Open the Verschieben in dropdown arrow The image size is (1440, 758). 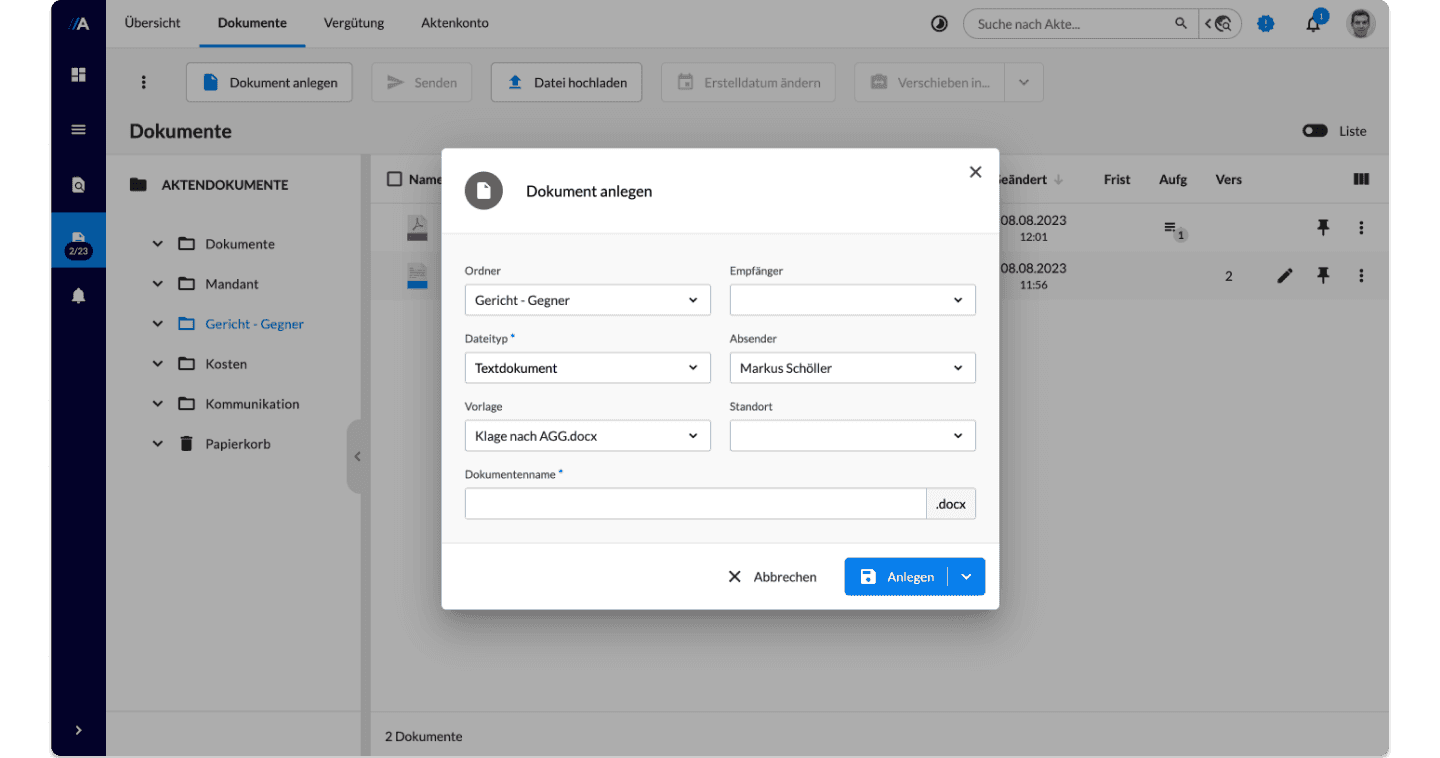pyautogui.click(x=1024, y=82)
